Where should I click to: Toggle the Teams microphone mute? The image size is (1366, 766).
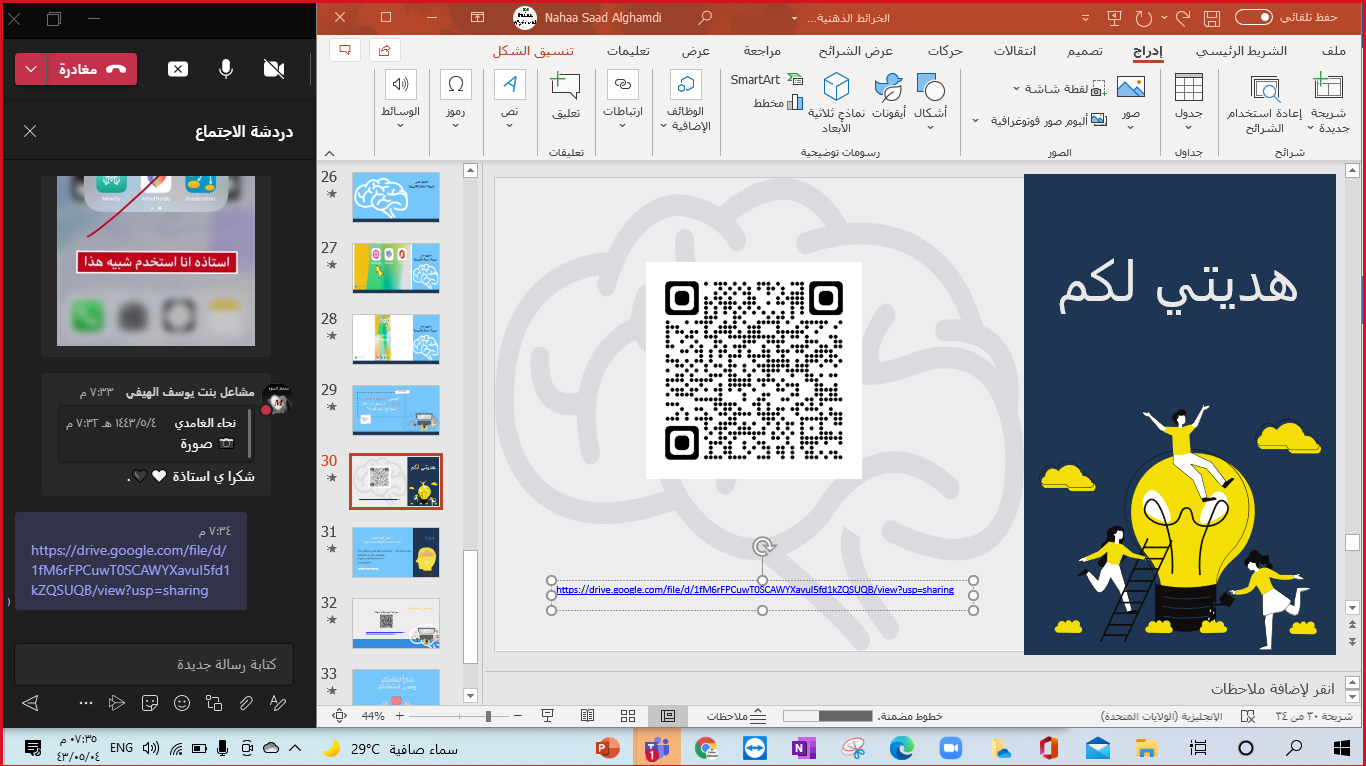[x=226, y=68]
